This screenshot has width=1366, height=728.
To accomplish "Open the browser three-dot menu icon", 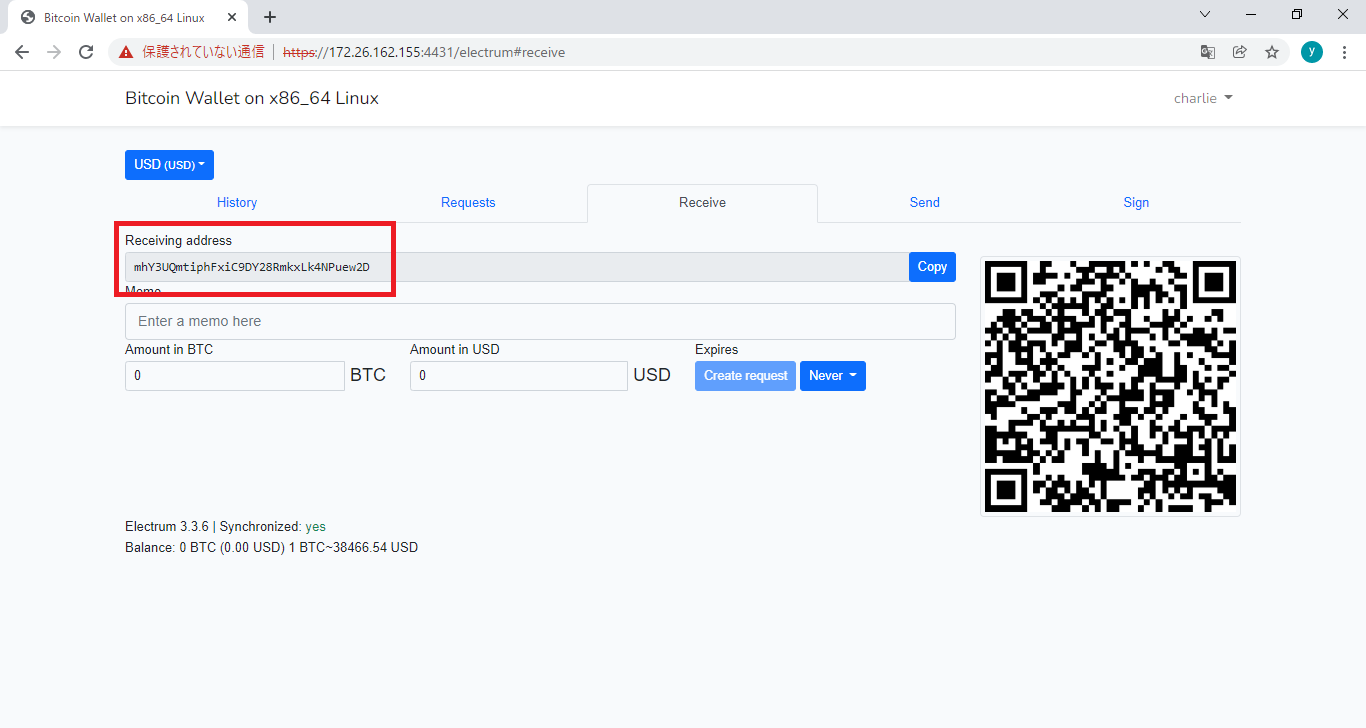I will pos(1343,51).
